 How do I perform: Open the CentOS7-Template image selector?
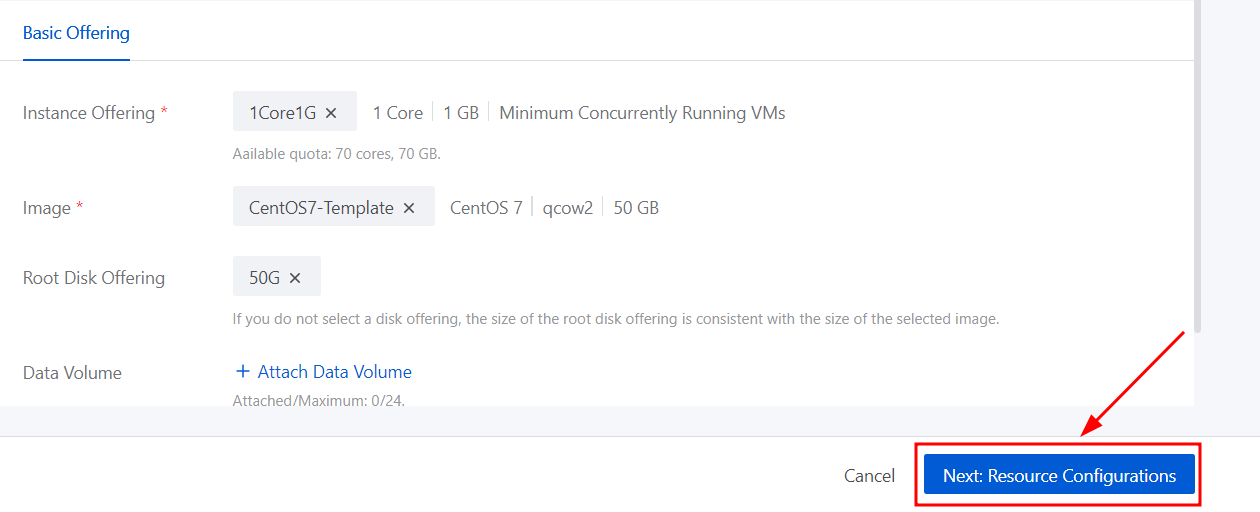(320, 208)
